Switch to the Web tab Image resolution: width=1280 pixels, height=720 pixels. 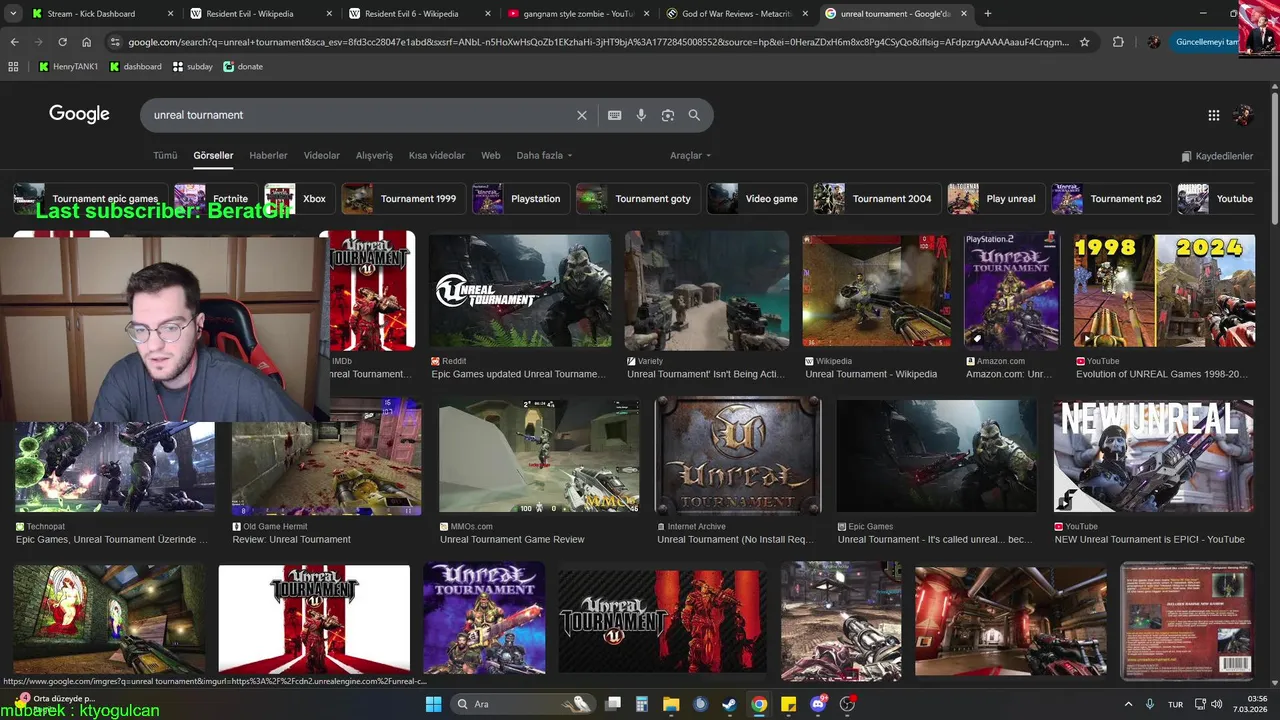point(491,156)
